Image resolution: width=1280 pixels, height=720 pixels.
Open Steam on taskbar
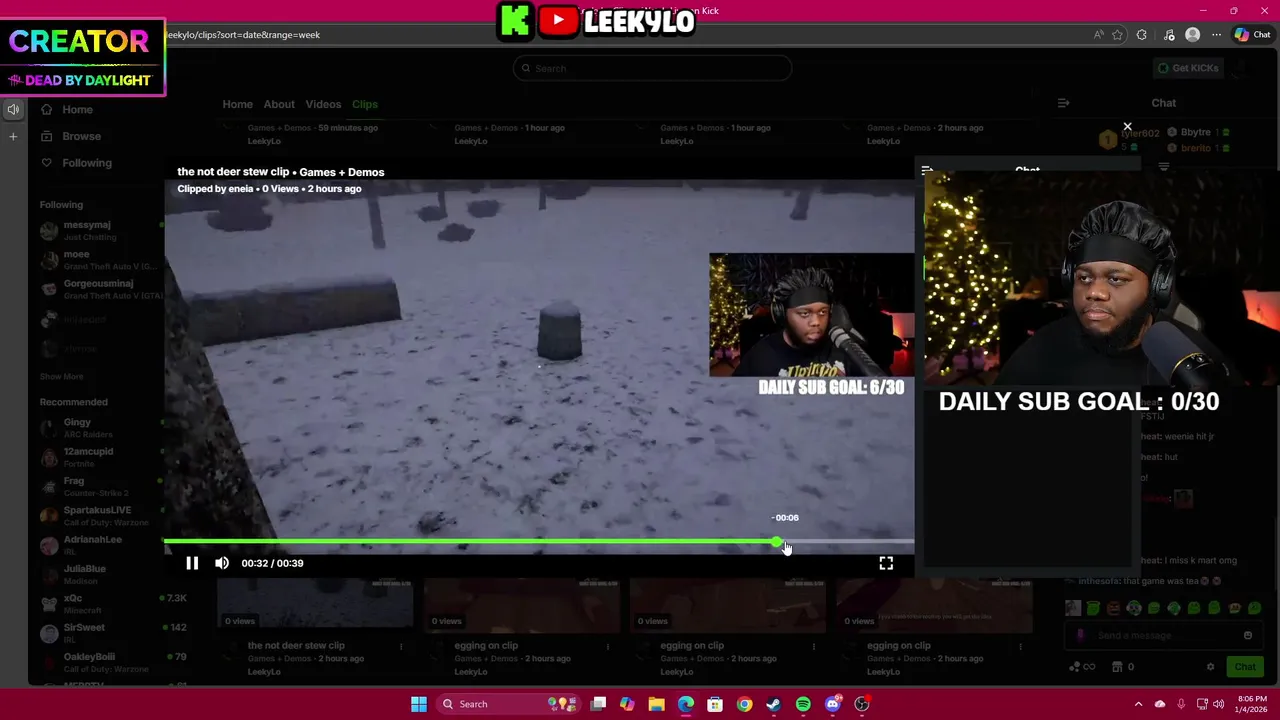[x=773, y=704]
